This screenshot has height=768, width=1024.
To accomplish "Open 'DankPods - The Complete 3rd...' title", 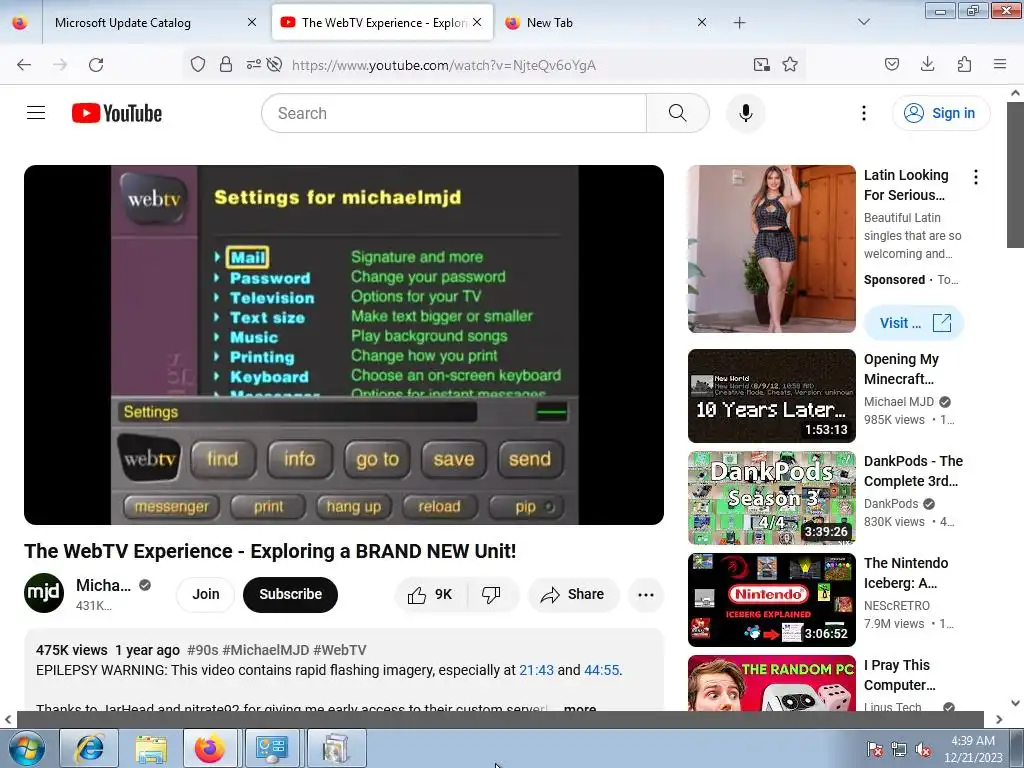I will coord(914,471).
